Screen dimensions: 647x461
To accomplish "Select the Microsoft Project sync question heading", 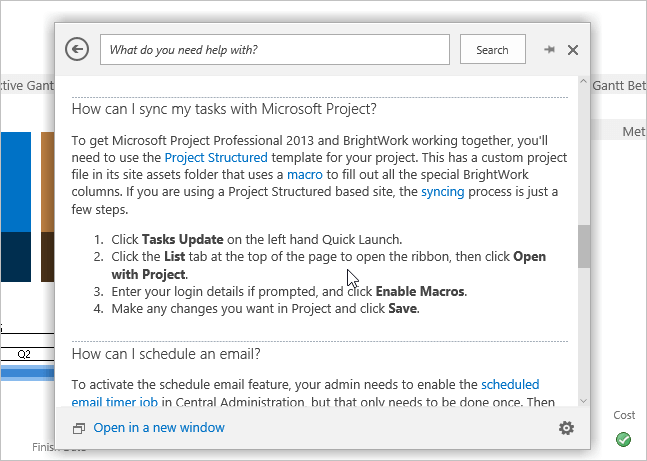I will (x=223, y=109).
